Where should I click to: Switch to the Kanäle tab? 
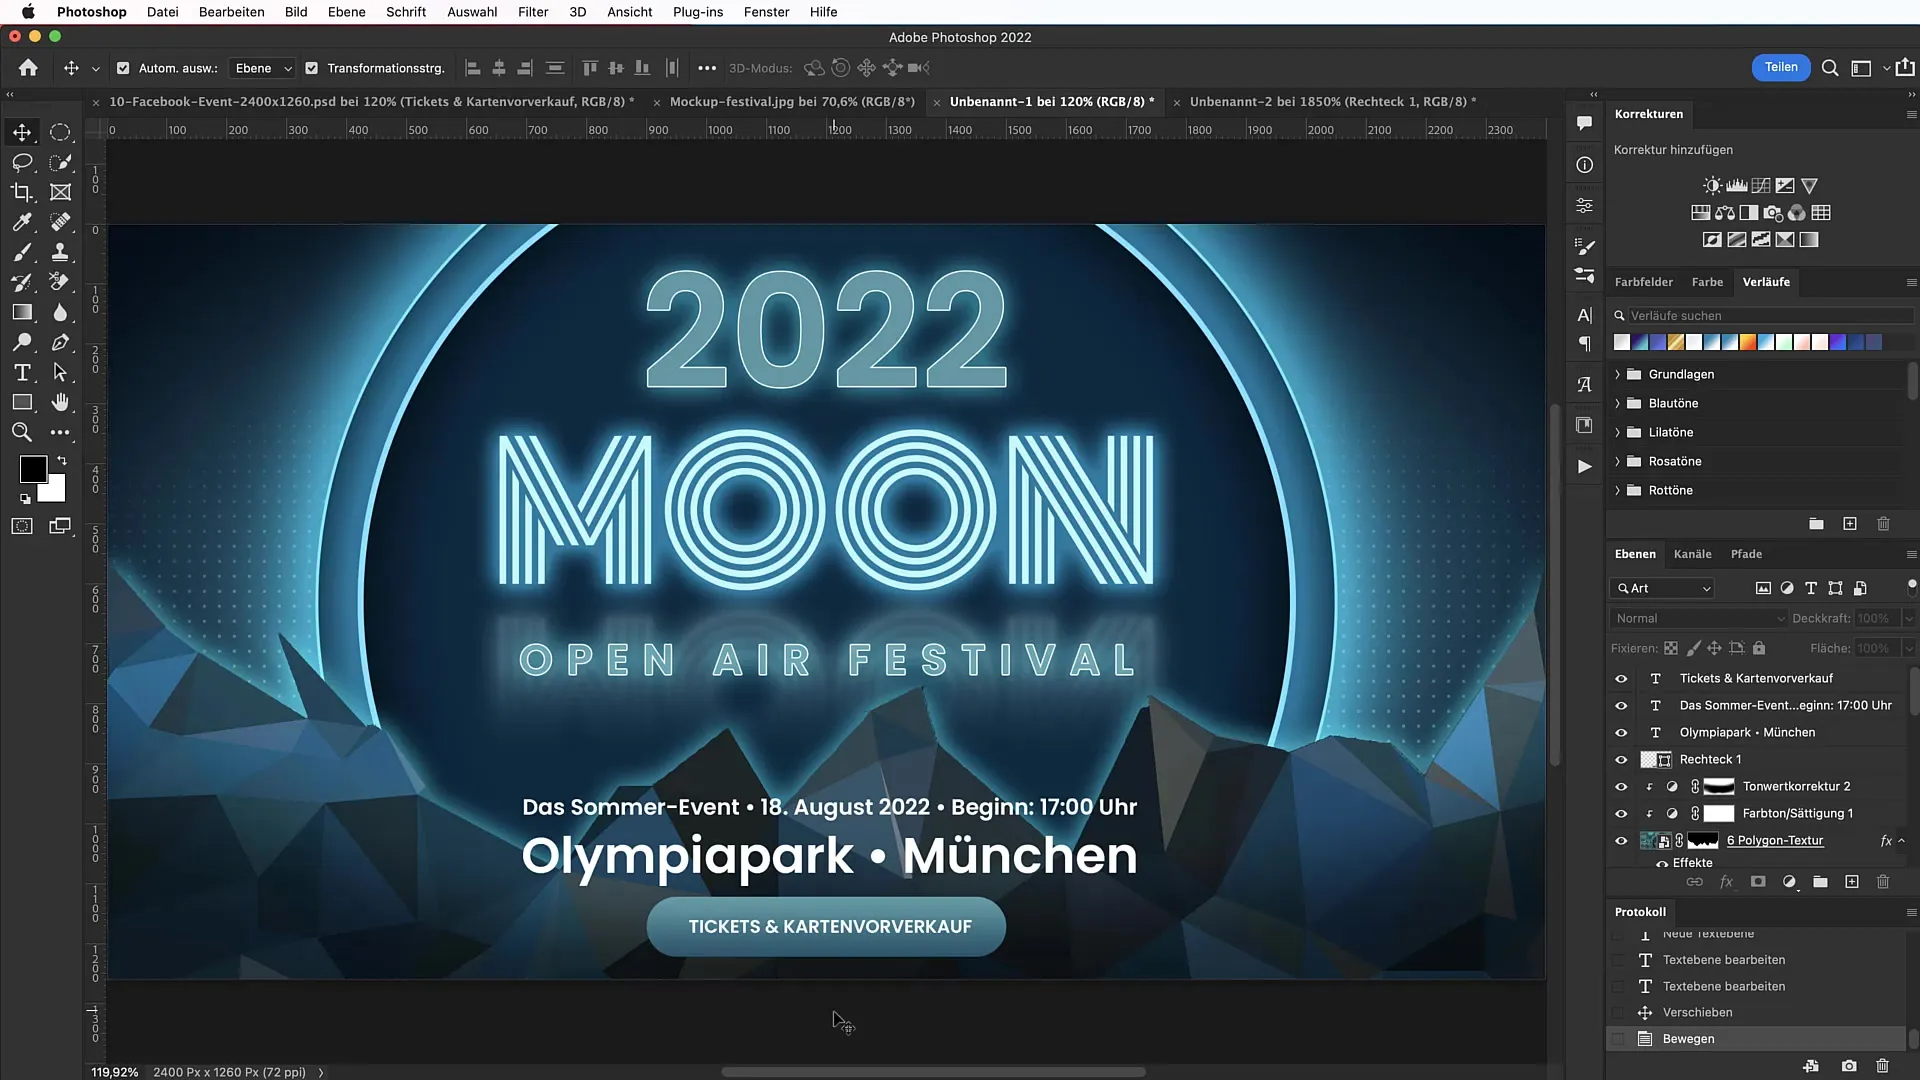click(x=1692, y=553)
